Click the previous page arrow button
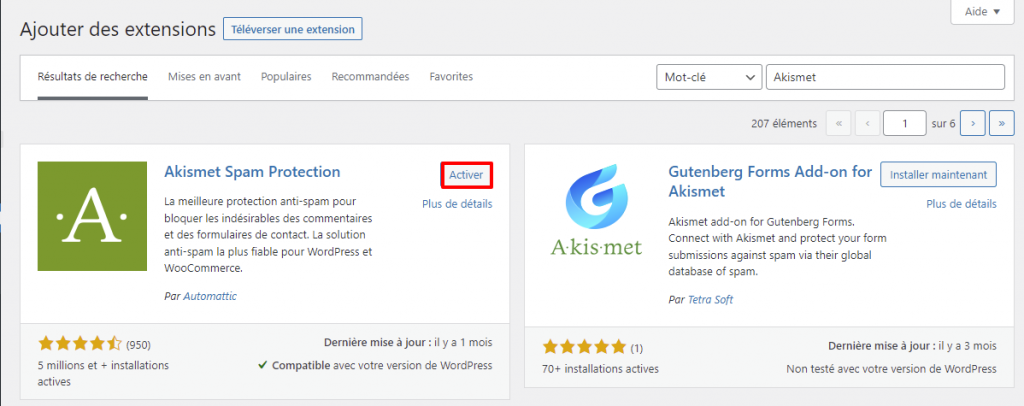This screenshot has width=1024, height=406. pyautogui.click(x=868, y=123)
